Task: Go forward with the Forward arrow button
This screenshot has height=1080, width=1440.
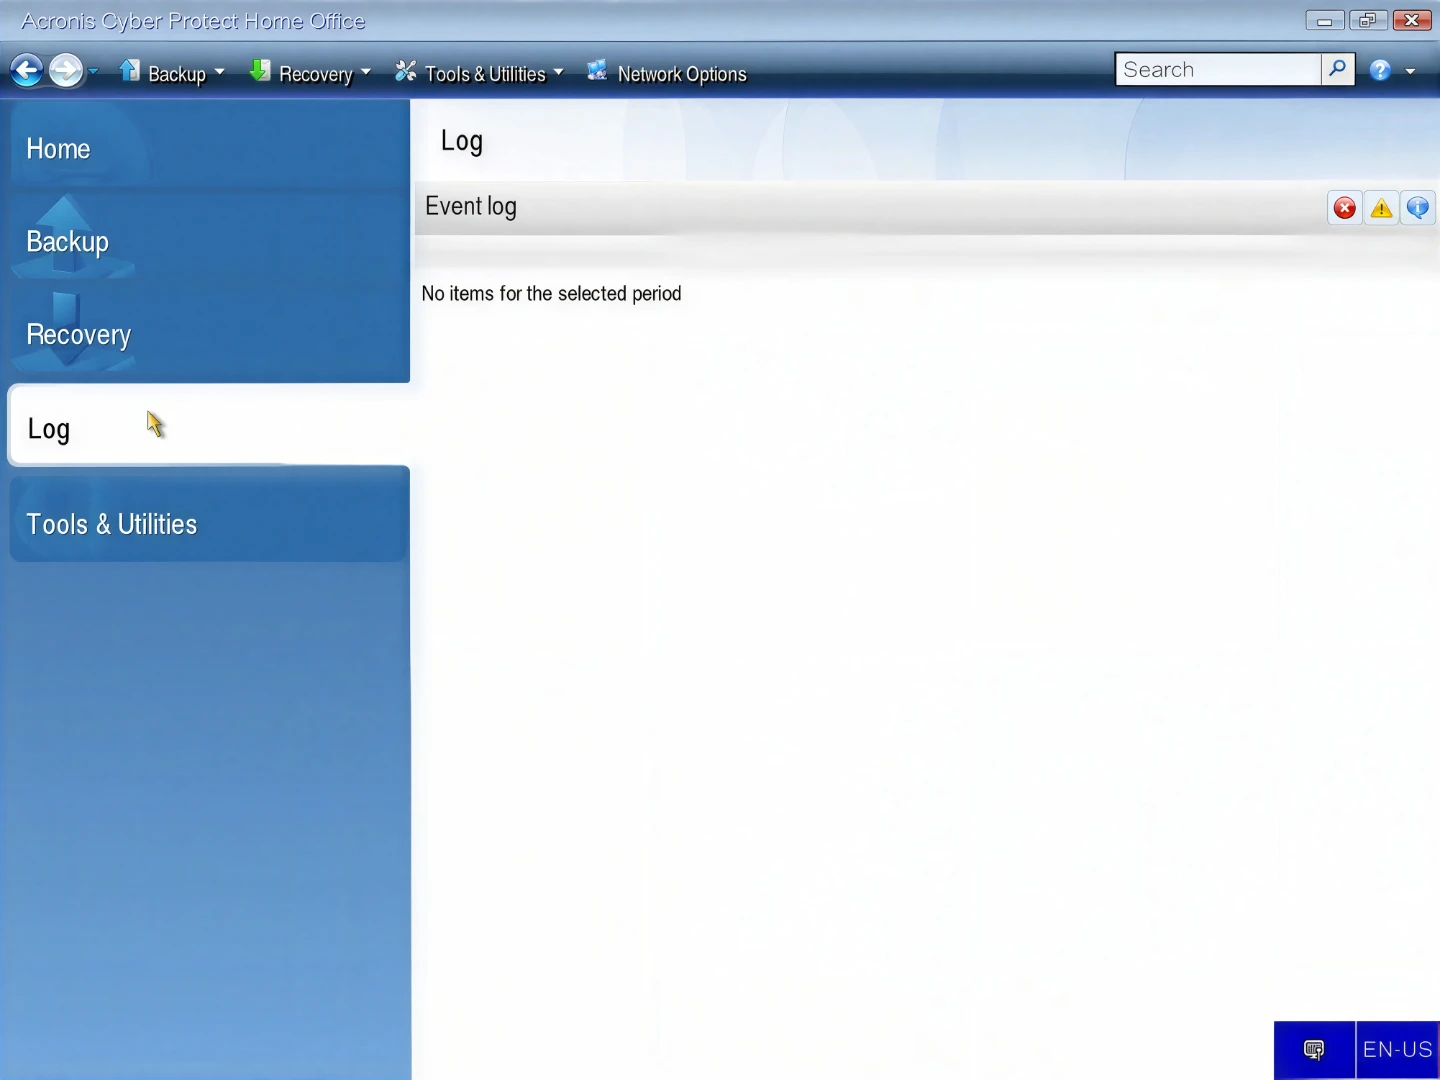Action: 66,71
